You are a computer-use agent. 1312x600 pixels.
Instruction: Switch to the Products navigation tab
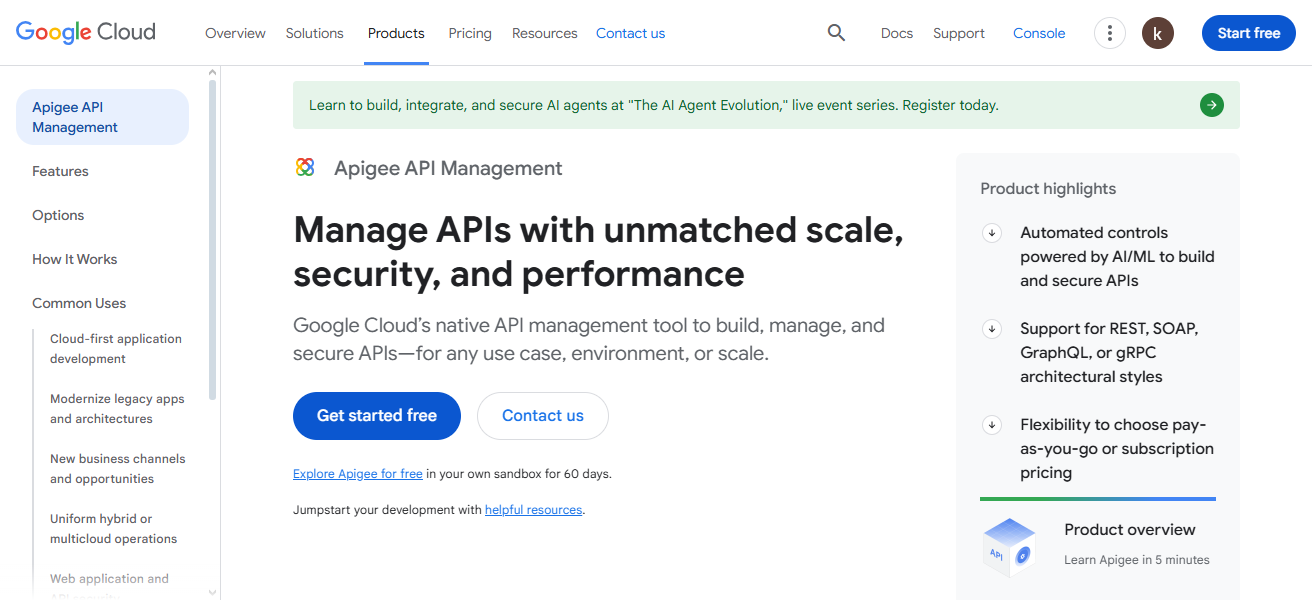pos(396,32)
